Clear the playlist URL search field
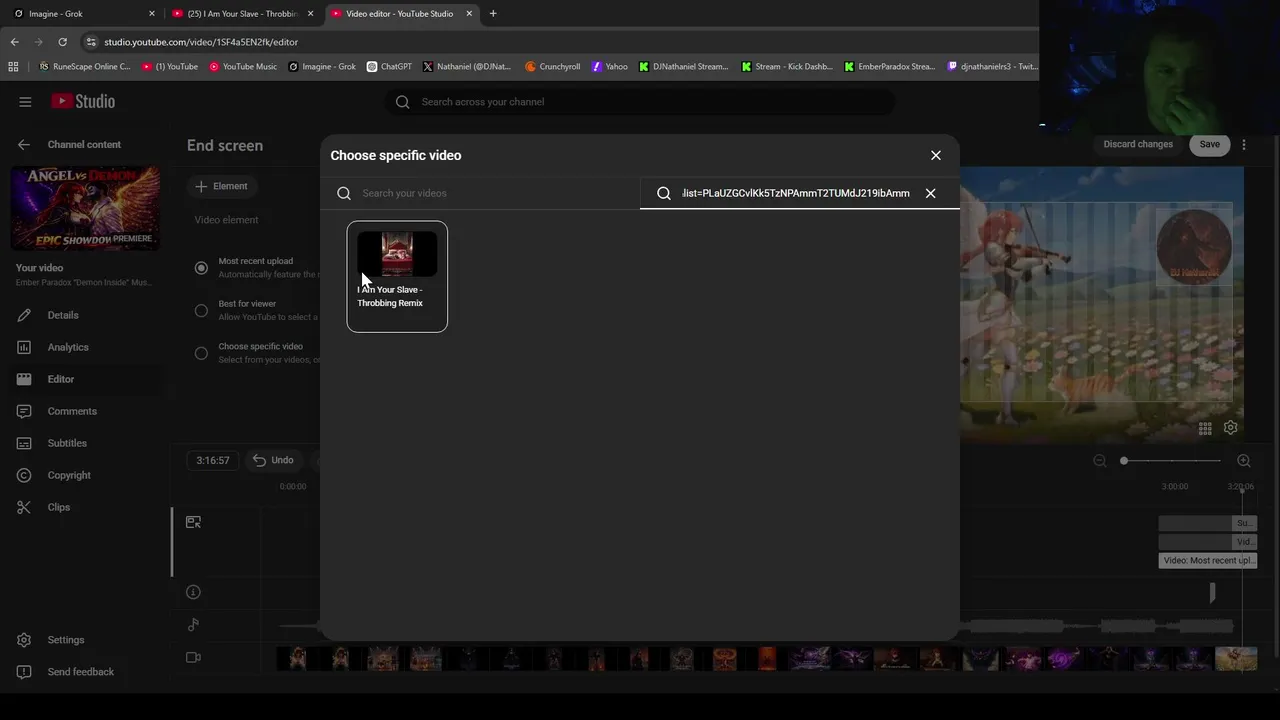1280x720 pixels. pos(930,193)
